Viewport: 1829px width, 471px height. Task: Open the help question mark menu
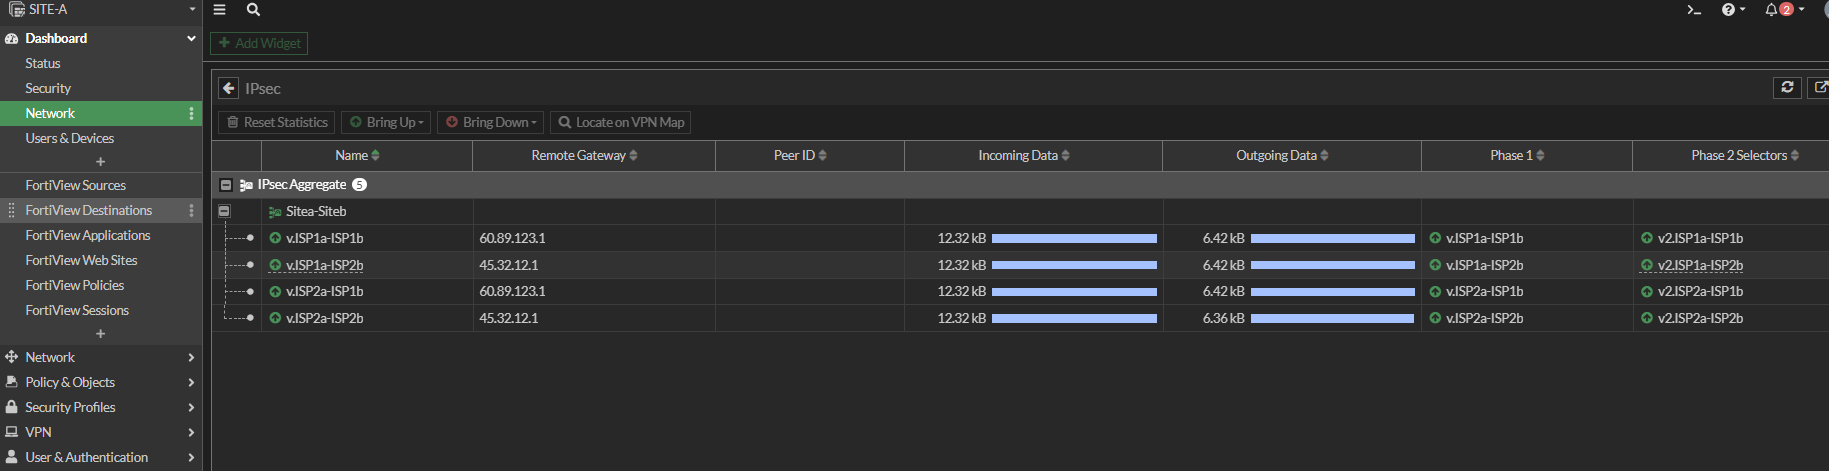tap(1732, 10)
